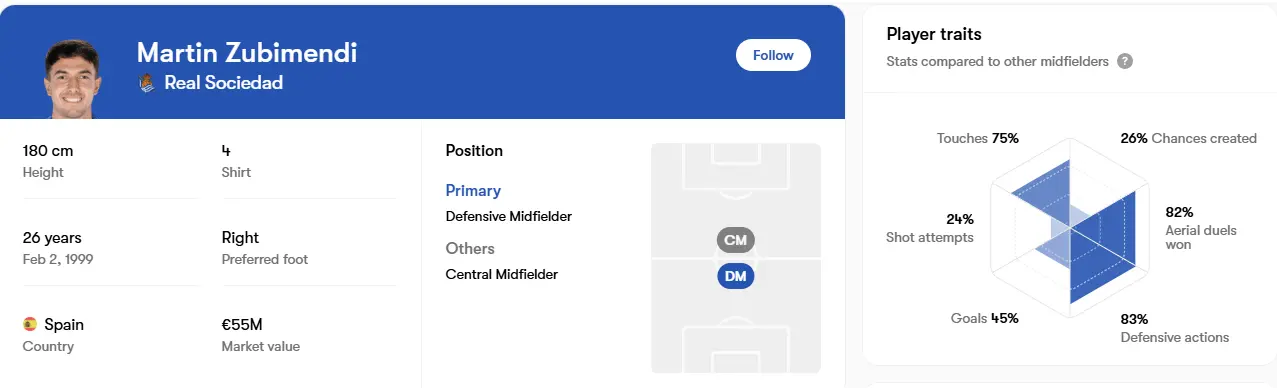Click the Defensive actions 83% label
The height and width of the screenshot is (388, 1277).
pos(1175,328)
